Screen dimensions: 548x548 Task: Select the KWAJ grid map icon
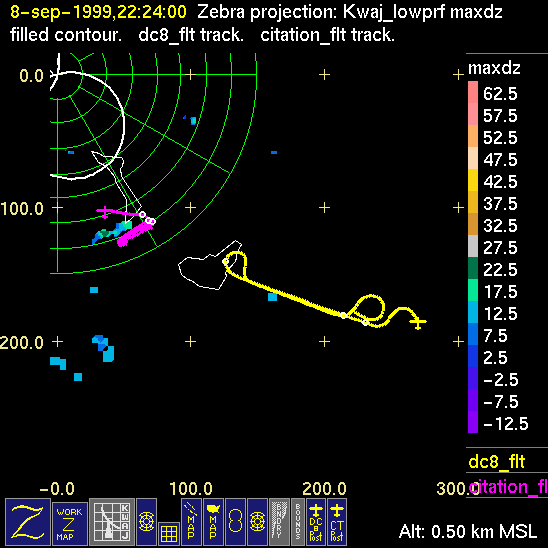tap(112, 522)
